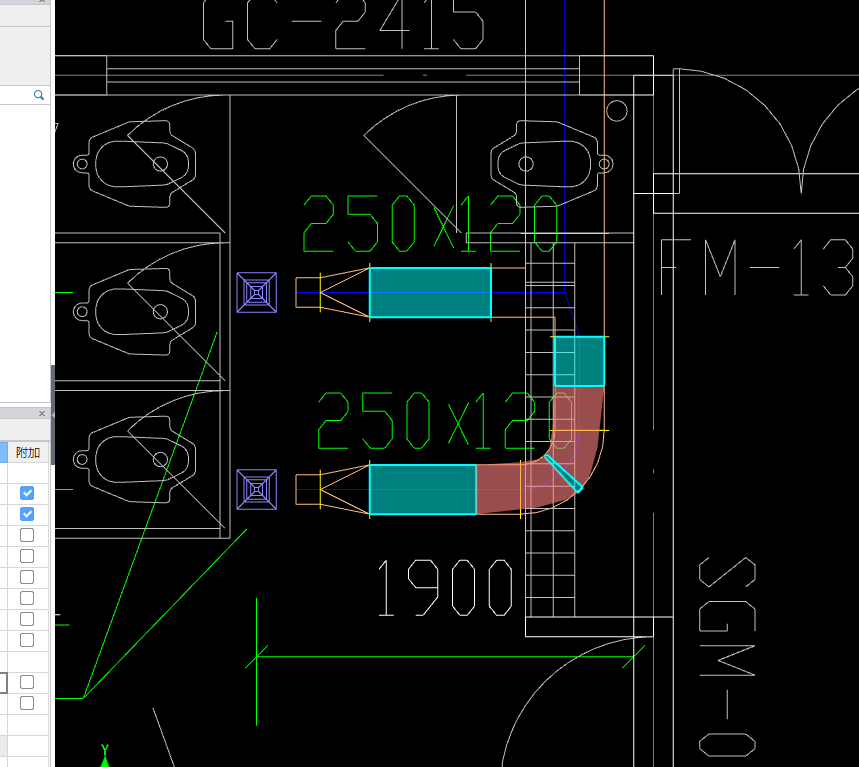The width and height of the screenshot is (859, 767).
Task: Click the magnifier search icon in left panel
Action: [x=39, y=95]
